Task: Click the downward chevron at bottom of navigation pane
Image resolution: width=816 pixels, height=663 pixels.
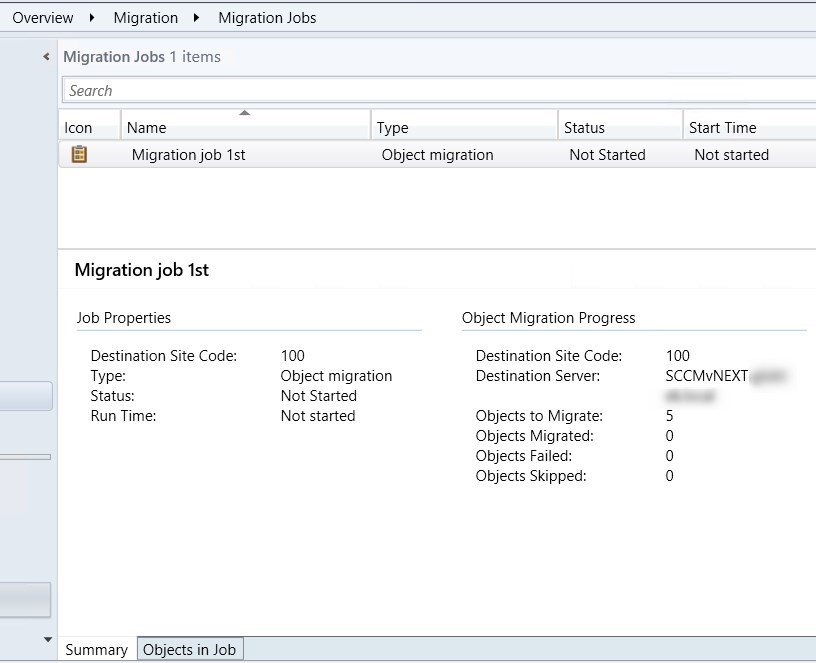Action: (x=46, y=637)
